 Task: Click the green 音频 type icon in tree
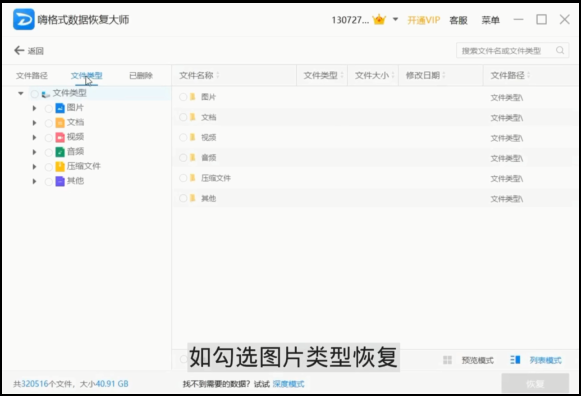60,152
